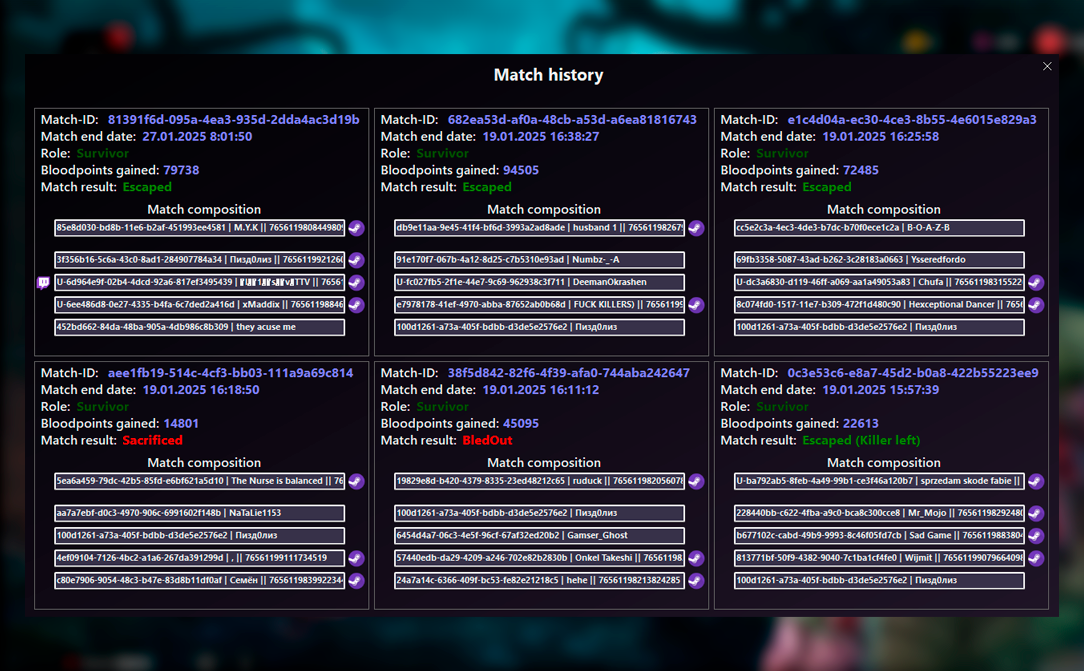The image size is (1084, 671).
Task: Select the B-O-A-Z-B player field
Action: (x=879, y=228)
